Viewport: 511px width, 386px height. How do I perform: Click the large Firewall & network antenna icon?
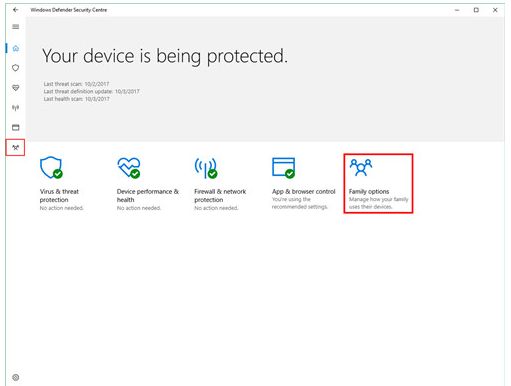click(x=206, y=168)
